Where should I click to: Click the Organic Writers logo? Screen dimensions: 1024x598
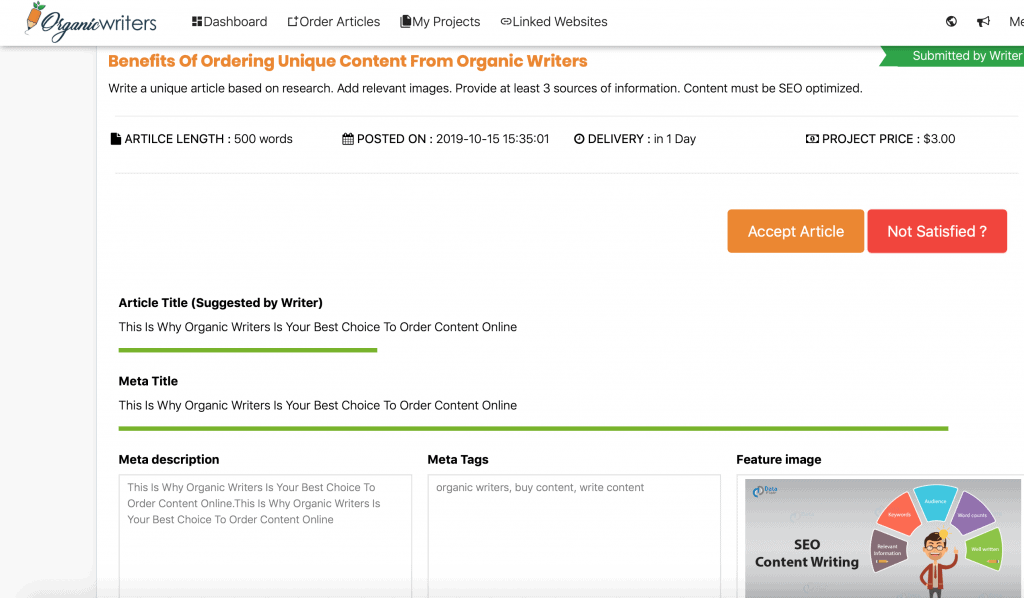[x=91, y=22]
